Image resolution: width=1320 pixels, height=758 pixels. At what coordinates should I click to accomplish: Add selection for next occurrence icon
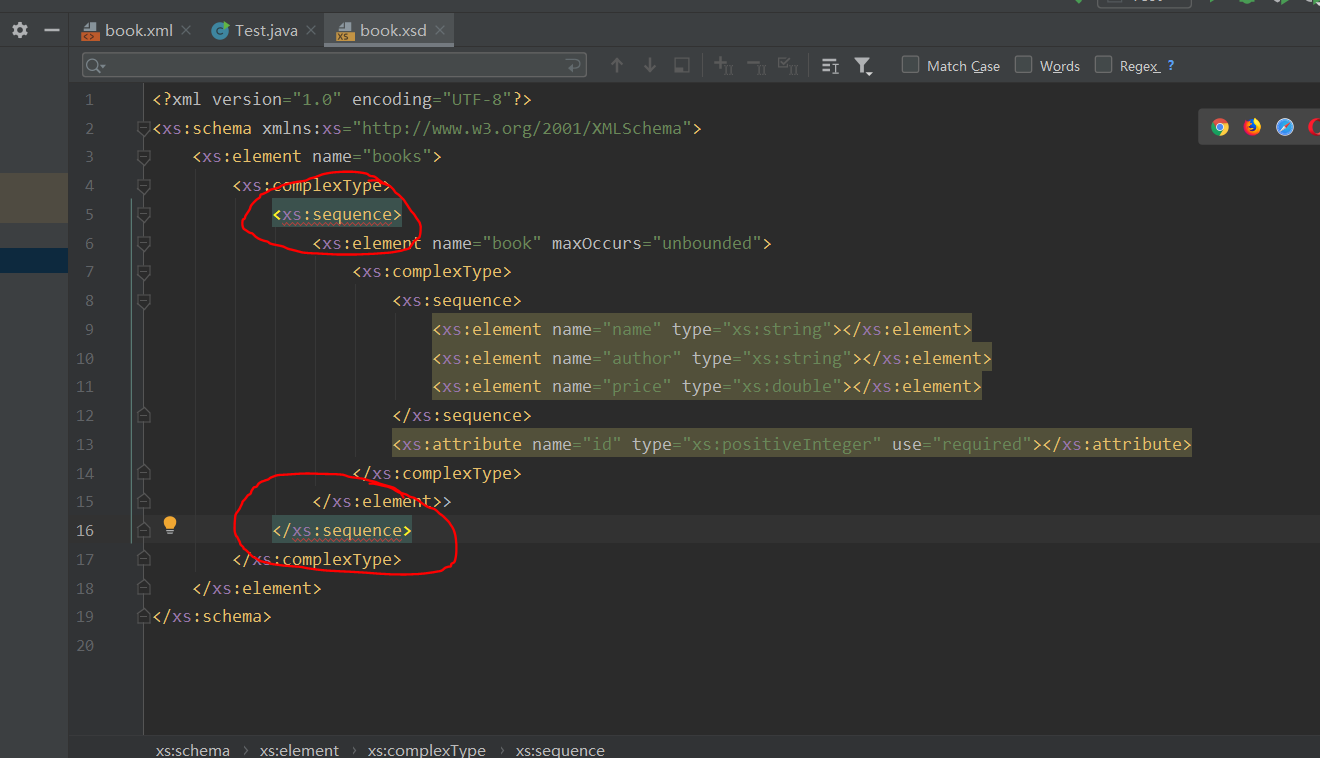coord(723,65)
